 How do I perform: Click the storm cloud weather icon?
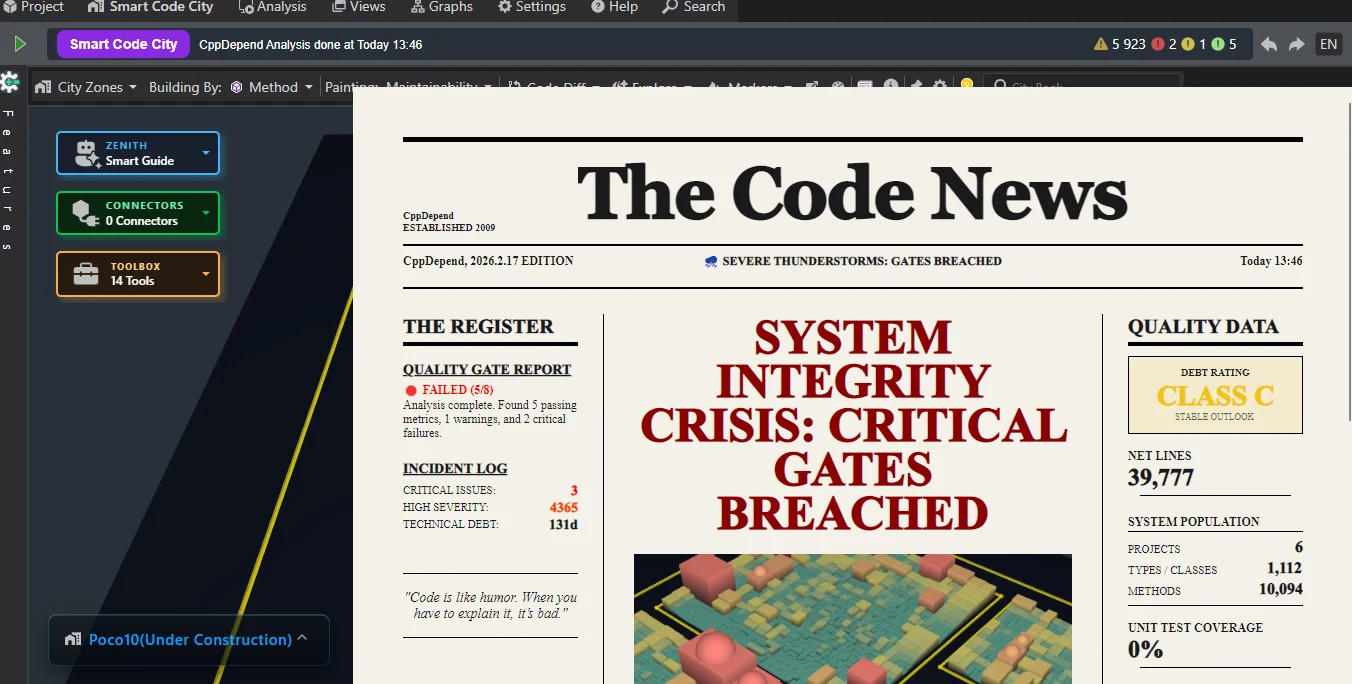[x=711, y=261]
